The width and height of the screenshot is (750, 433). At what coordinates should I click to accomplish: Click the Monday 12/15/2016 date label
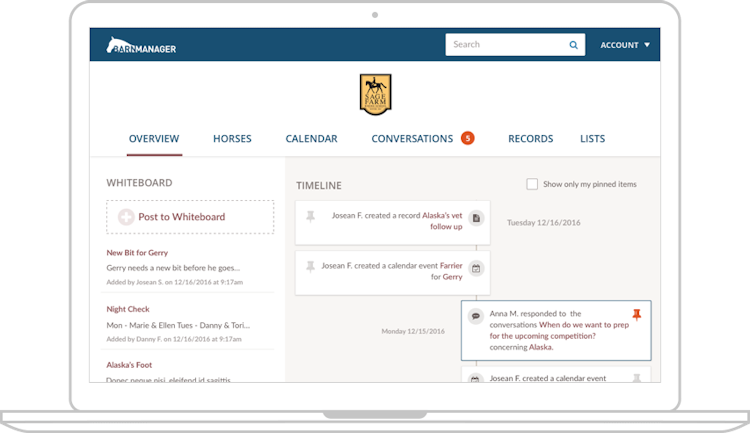pos(413,331)
